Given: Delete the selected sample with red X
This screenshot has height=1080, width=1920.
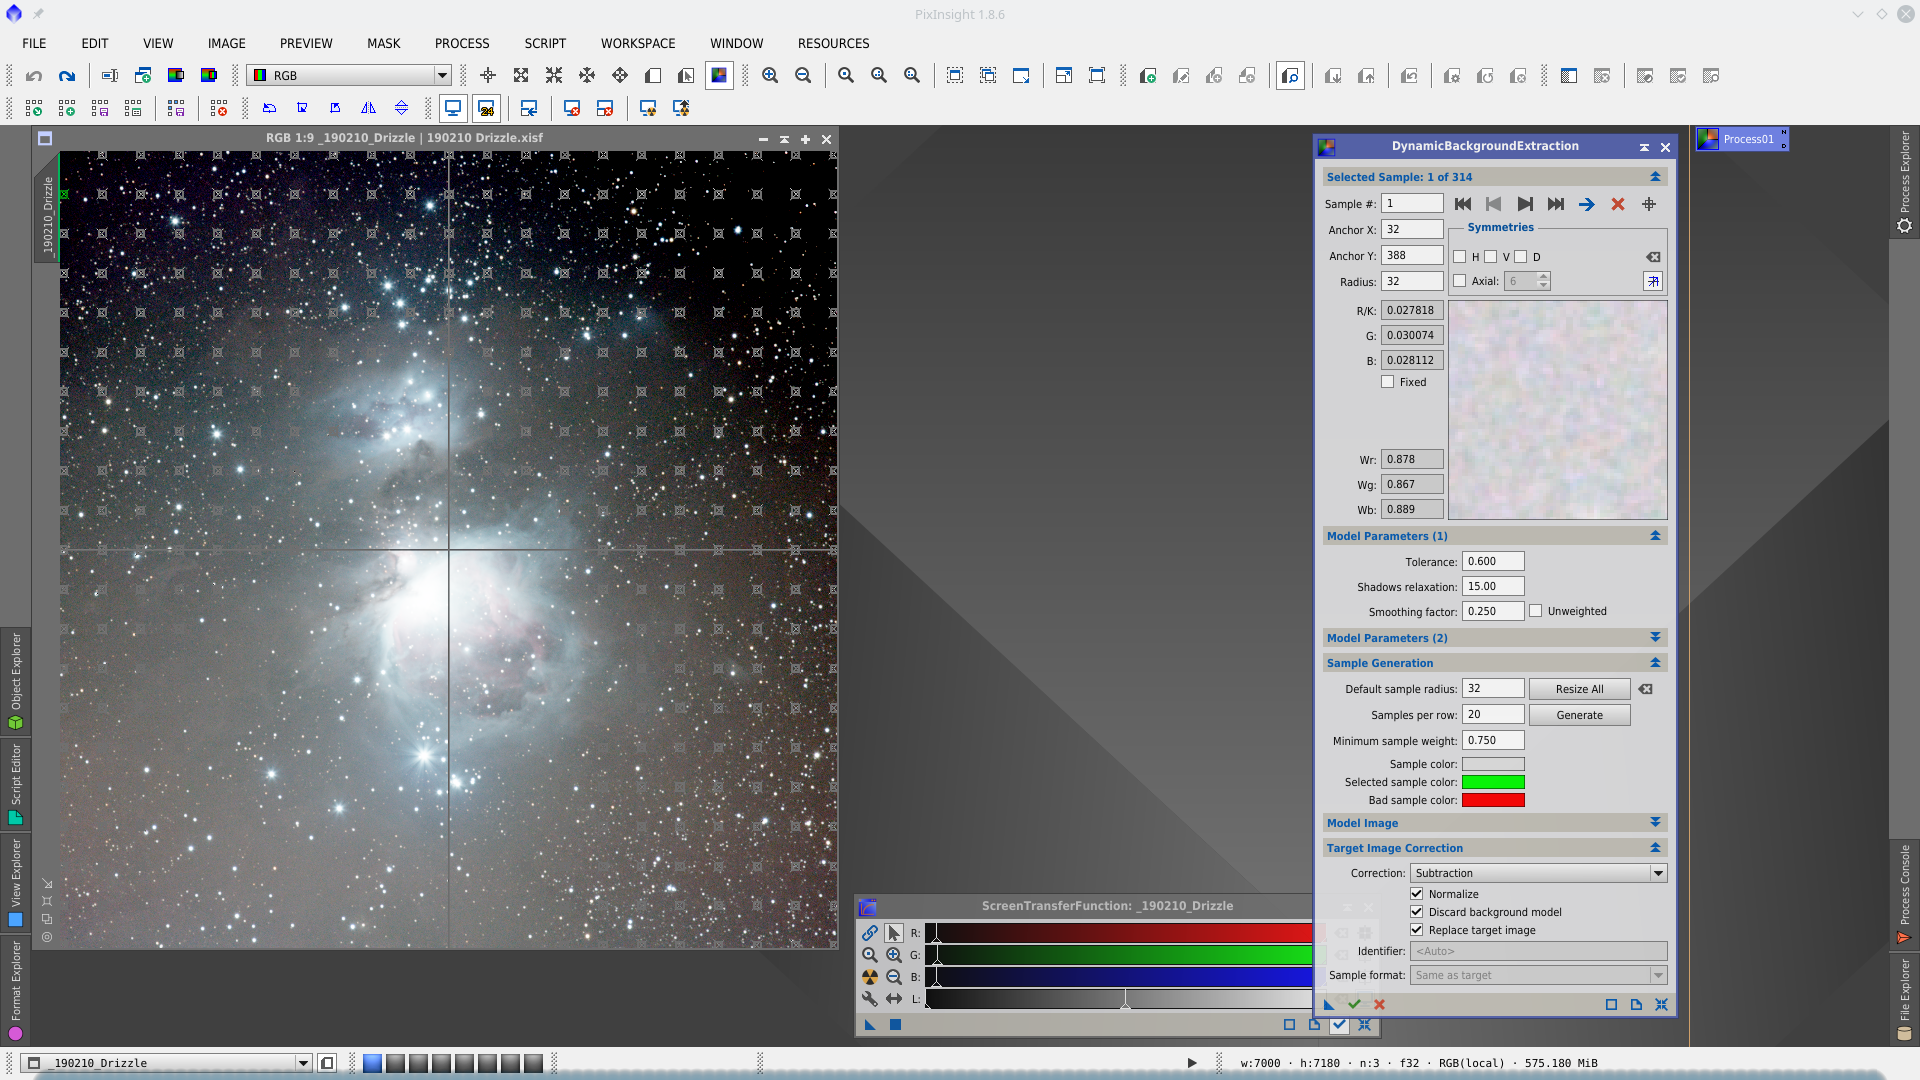Looking at the screenshot, I should [1617, 204].
